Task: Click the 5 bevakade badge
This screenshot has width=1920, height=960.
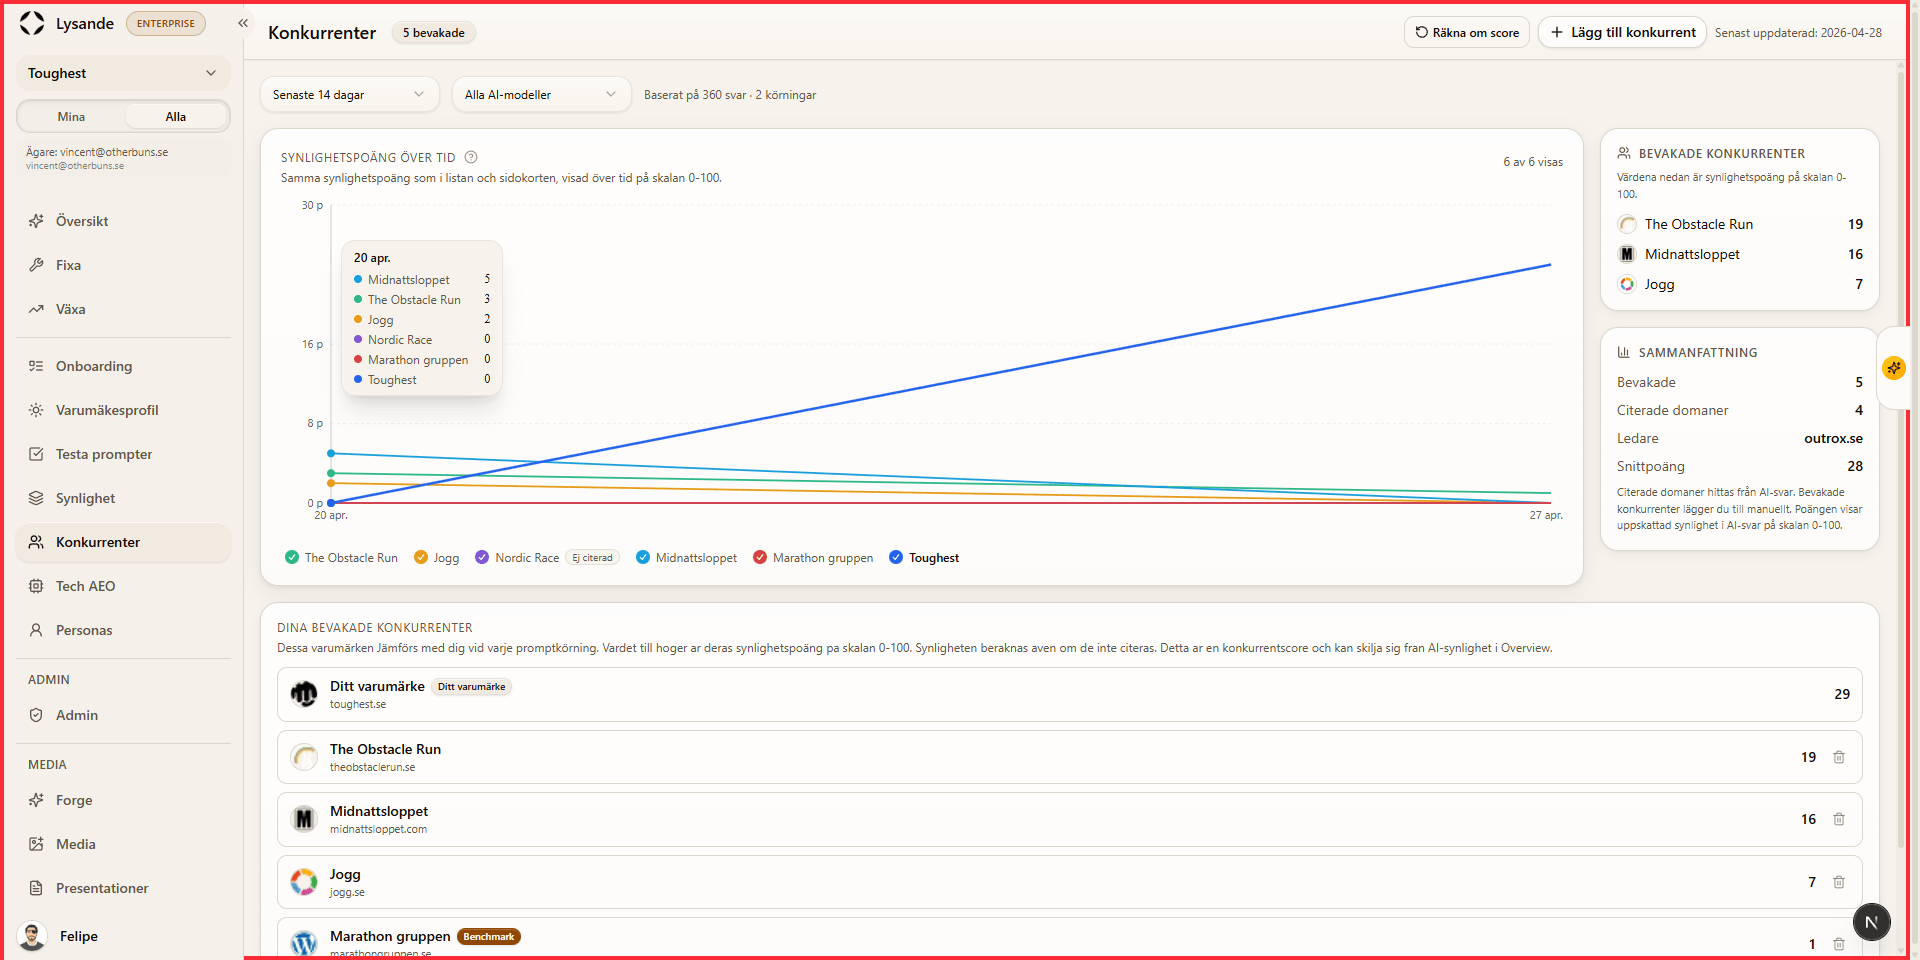Action: pyautogui.click(x=434, y=33)
